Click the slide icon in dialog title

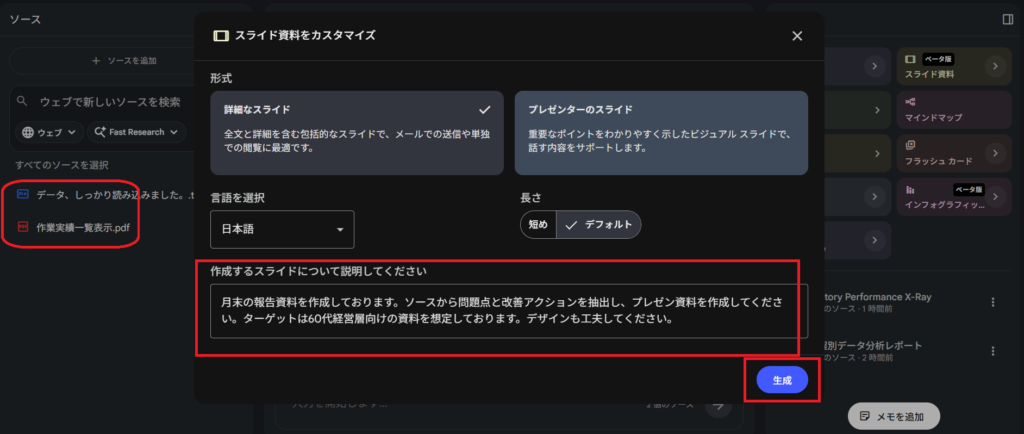pos(221,36)
